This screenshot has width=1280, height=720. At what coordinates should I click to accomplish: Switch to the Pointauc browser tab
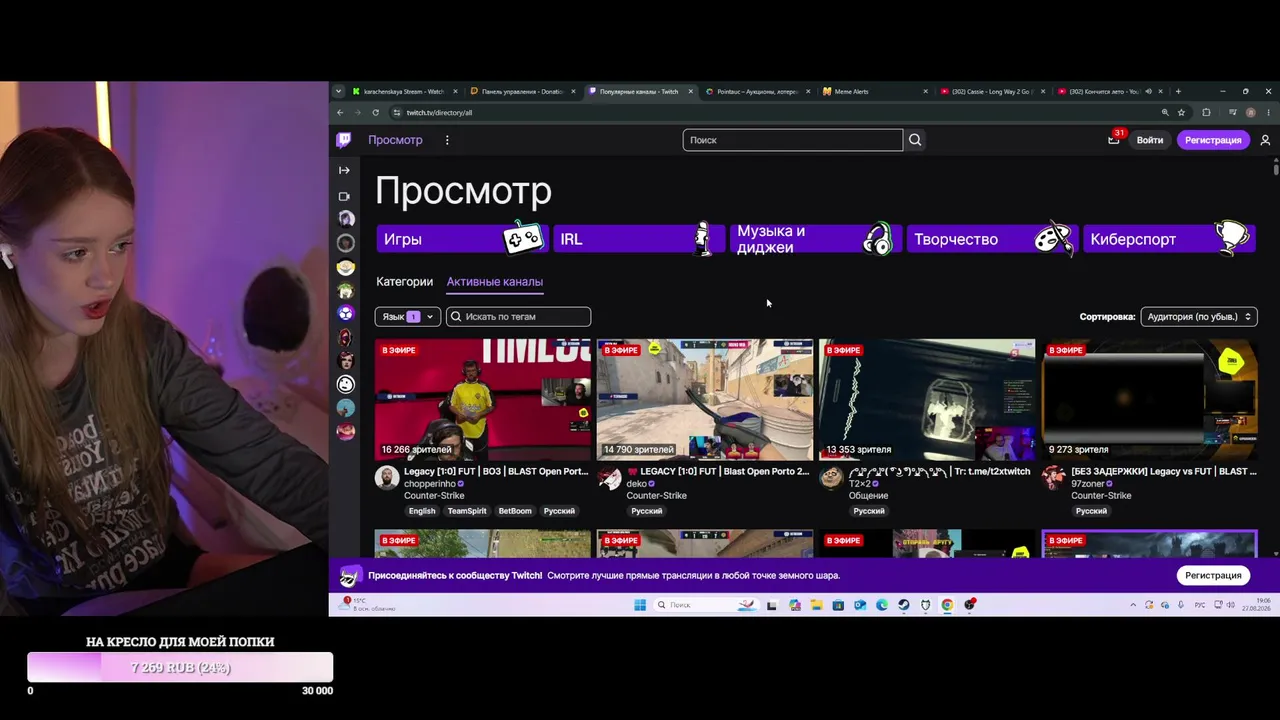click(757, 91)
